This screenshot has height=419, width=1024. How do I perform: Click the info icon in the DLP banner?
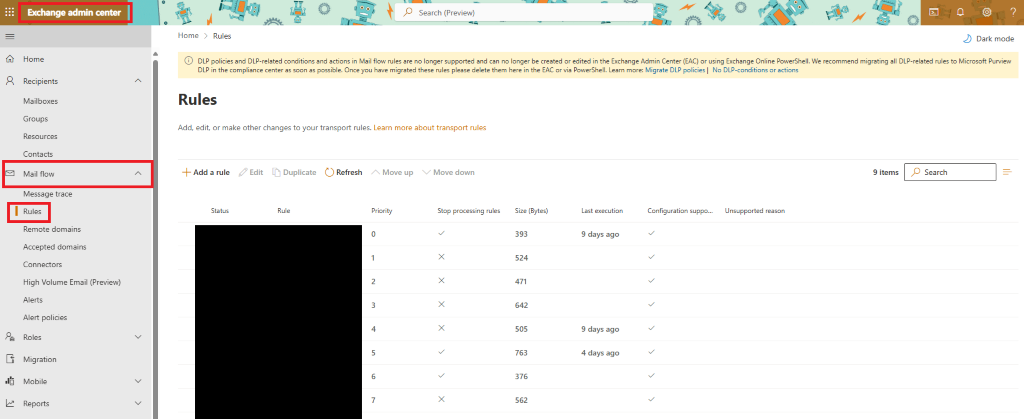(189, 61)
